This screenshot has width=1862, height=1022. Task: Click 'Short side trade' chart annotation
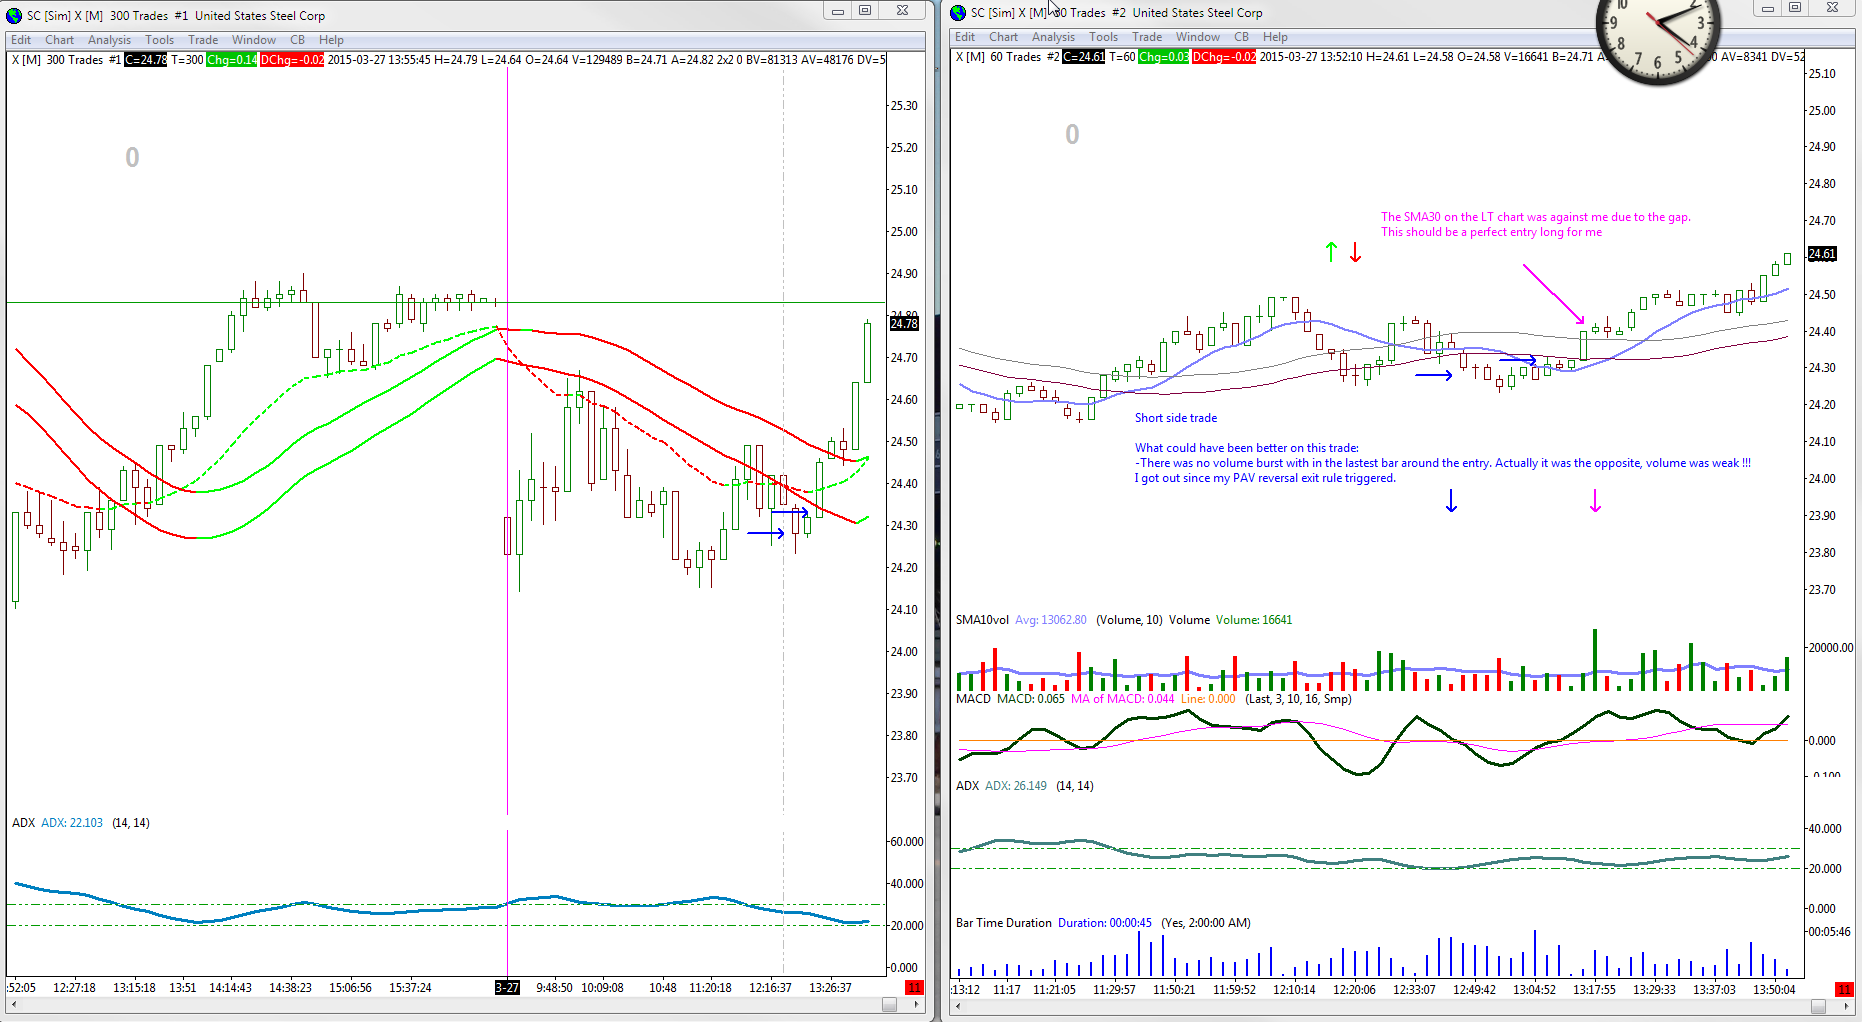coord(1175,418)
